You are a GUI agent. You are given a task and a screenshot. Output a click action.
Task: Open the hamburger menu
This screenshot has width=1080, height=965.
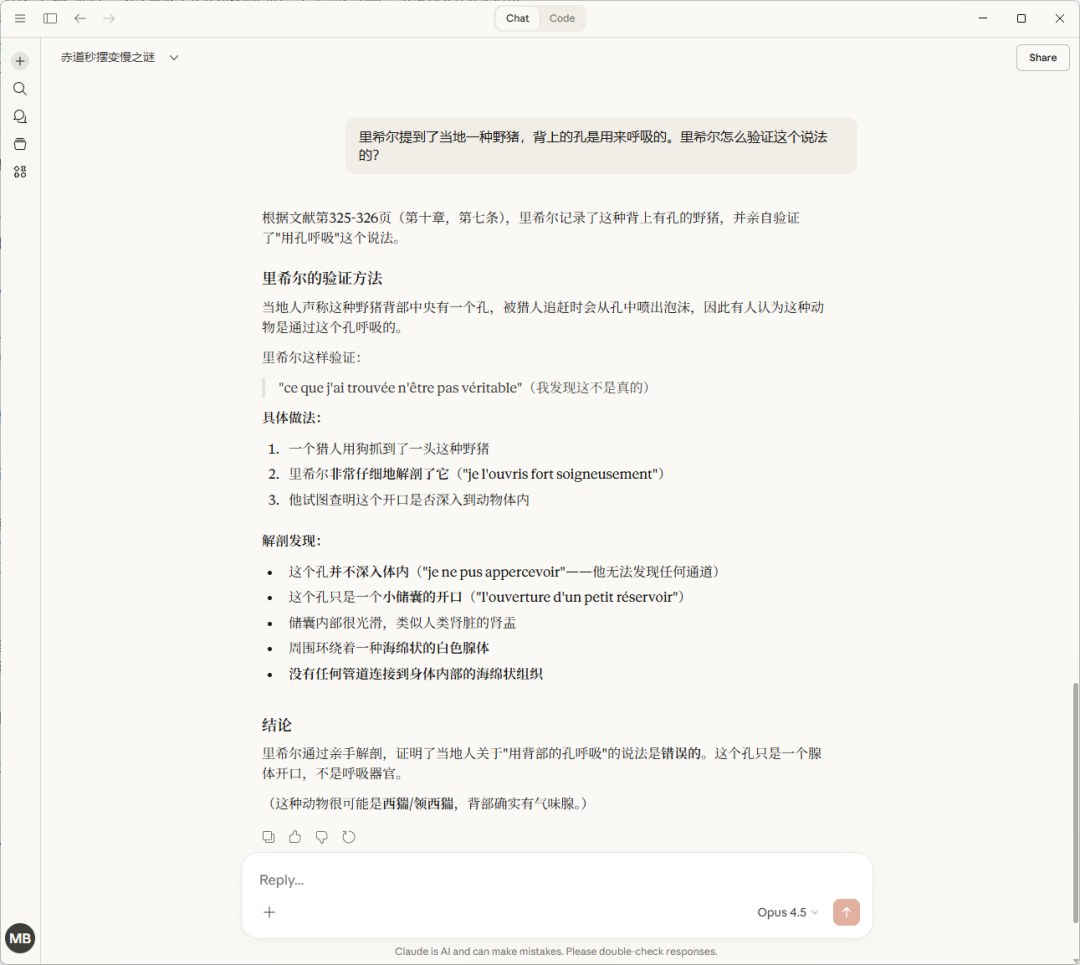pyautogui.click(x=20, y=19)
